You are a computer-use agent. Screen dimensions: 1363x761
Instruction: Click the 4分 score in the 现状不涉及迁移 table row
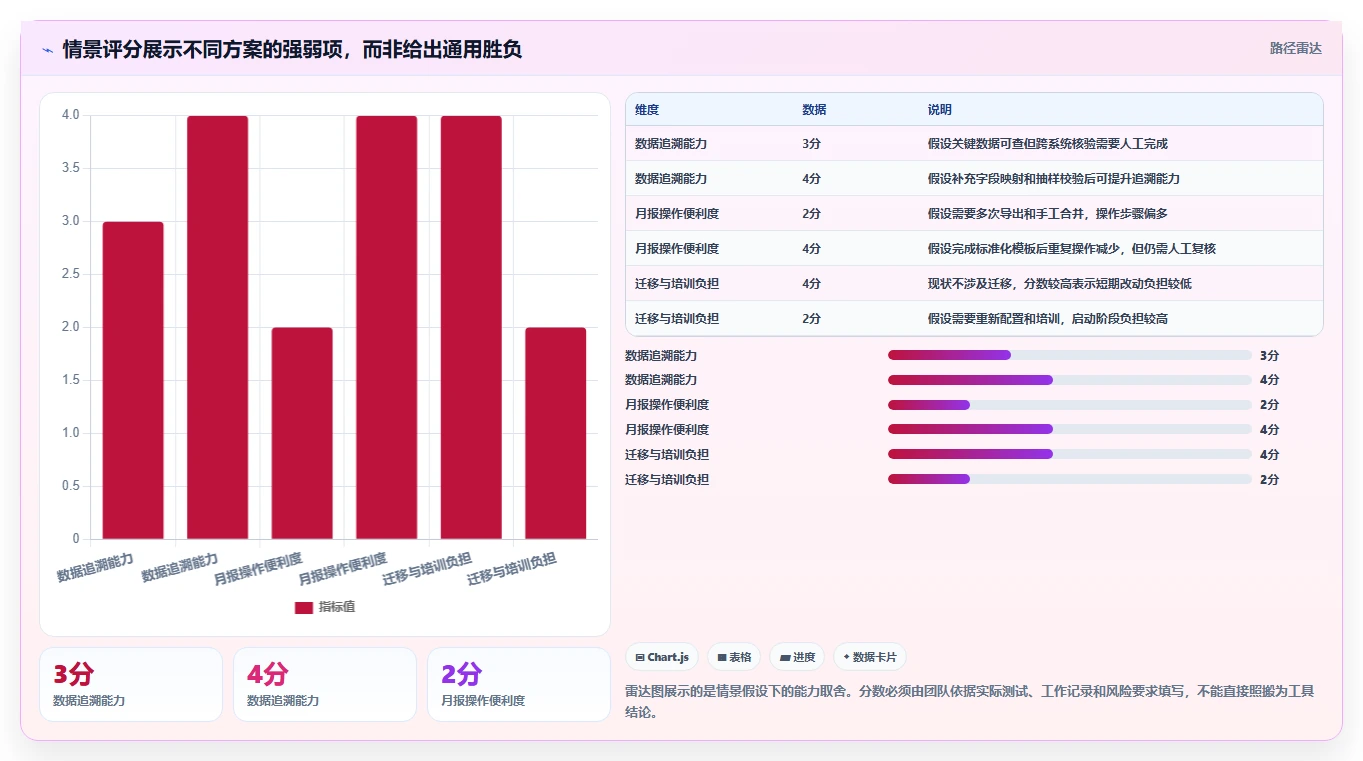click(811, 284)
